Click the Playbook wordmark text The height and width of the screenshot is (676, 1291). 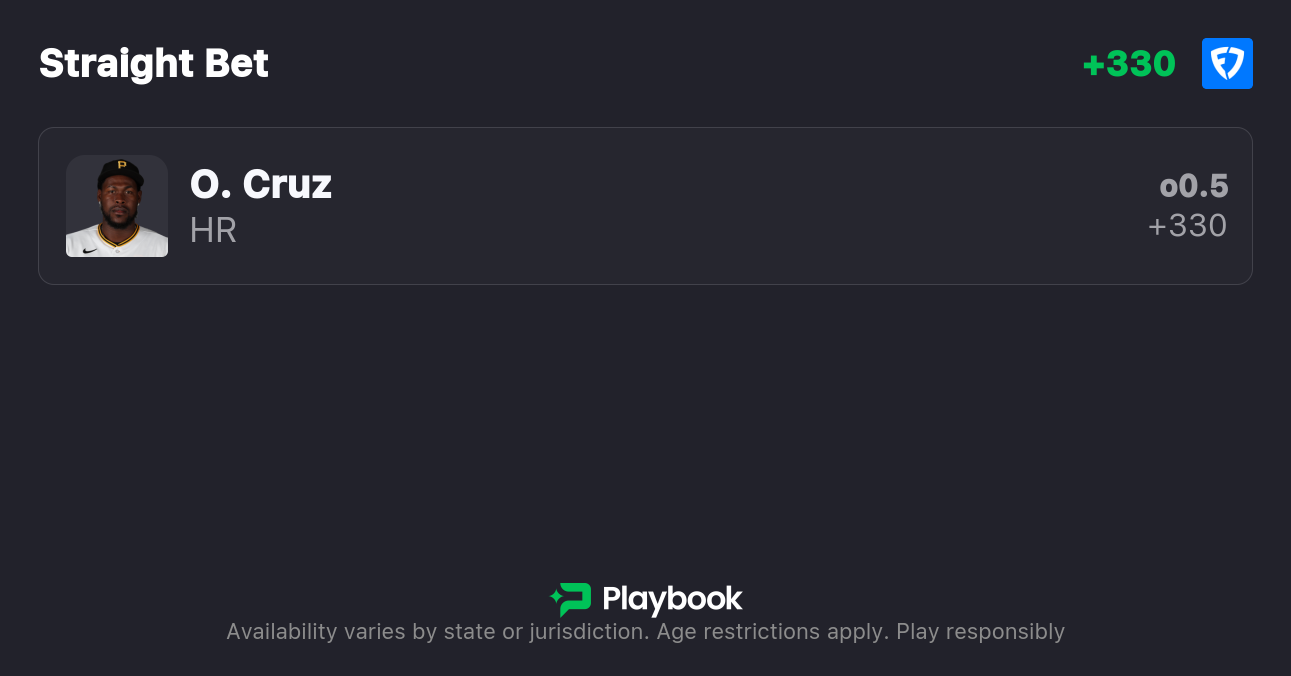(673, 598)
